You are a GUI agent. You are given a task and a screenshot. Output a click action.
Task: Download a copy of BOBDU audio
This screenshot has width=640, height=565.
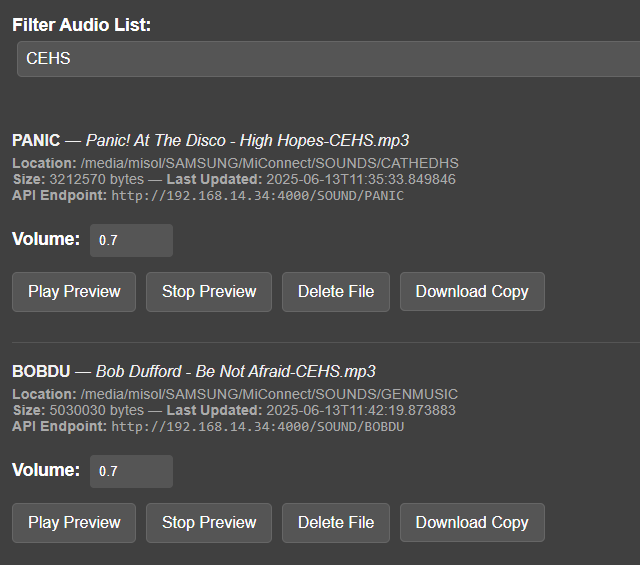(x=472, y=522)
